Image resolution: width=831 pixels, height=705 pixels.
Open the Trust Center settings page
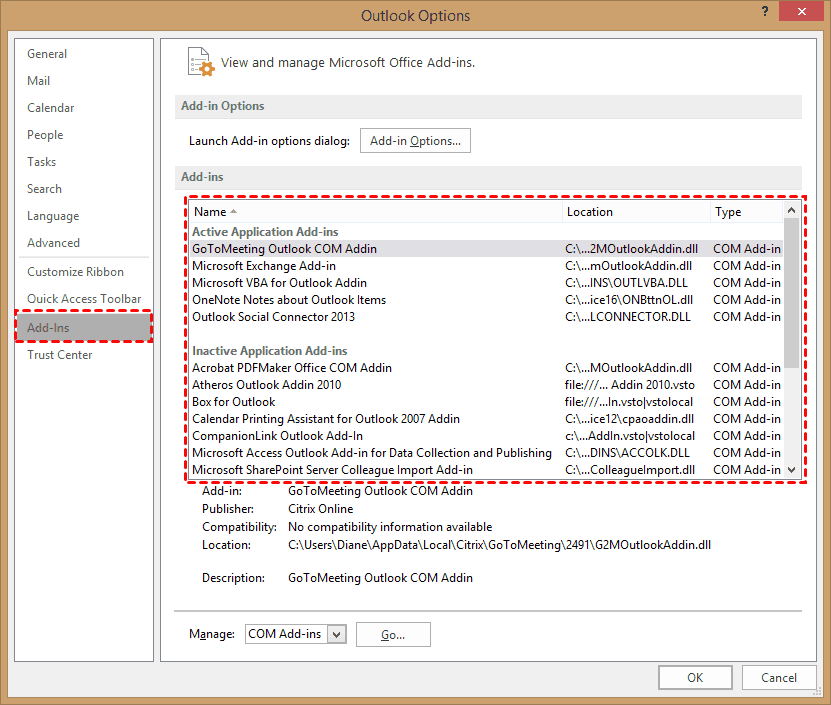59,354
